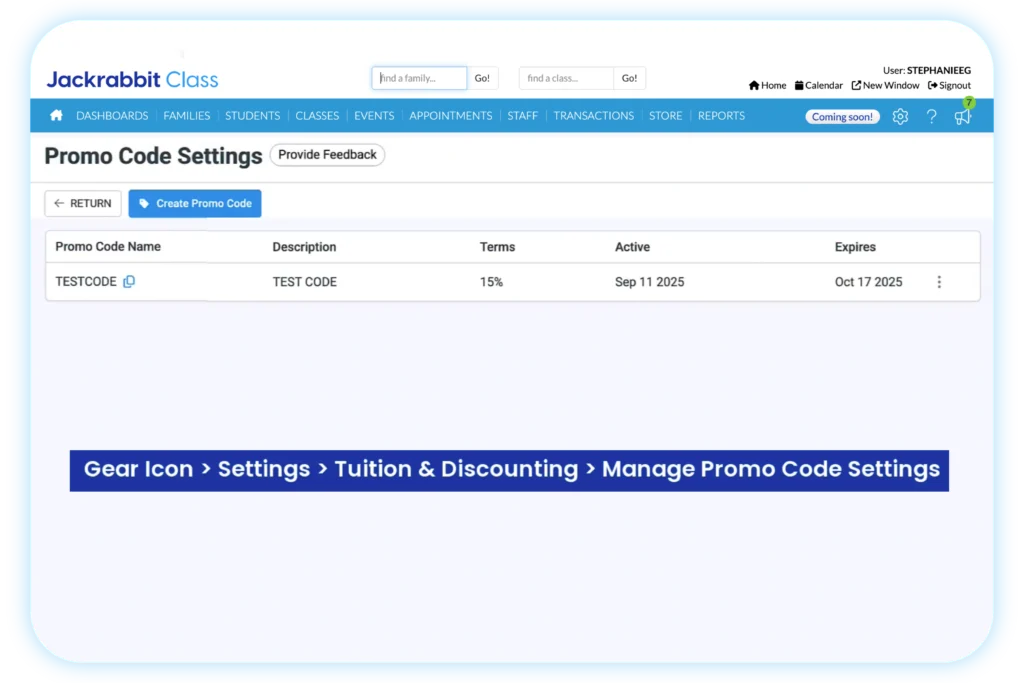This screenshot has width=1024, height=683.
Task: Open the megaphone announcements icon
Action: click(962, 117)
